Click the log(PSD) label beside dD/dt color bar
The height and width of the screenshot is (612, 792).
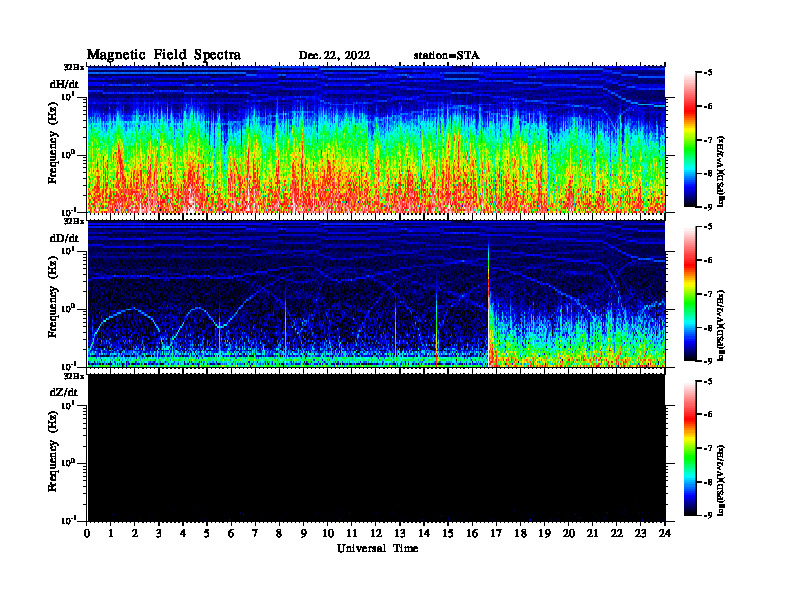[x=722, y=325]
